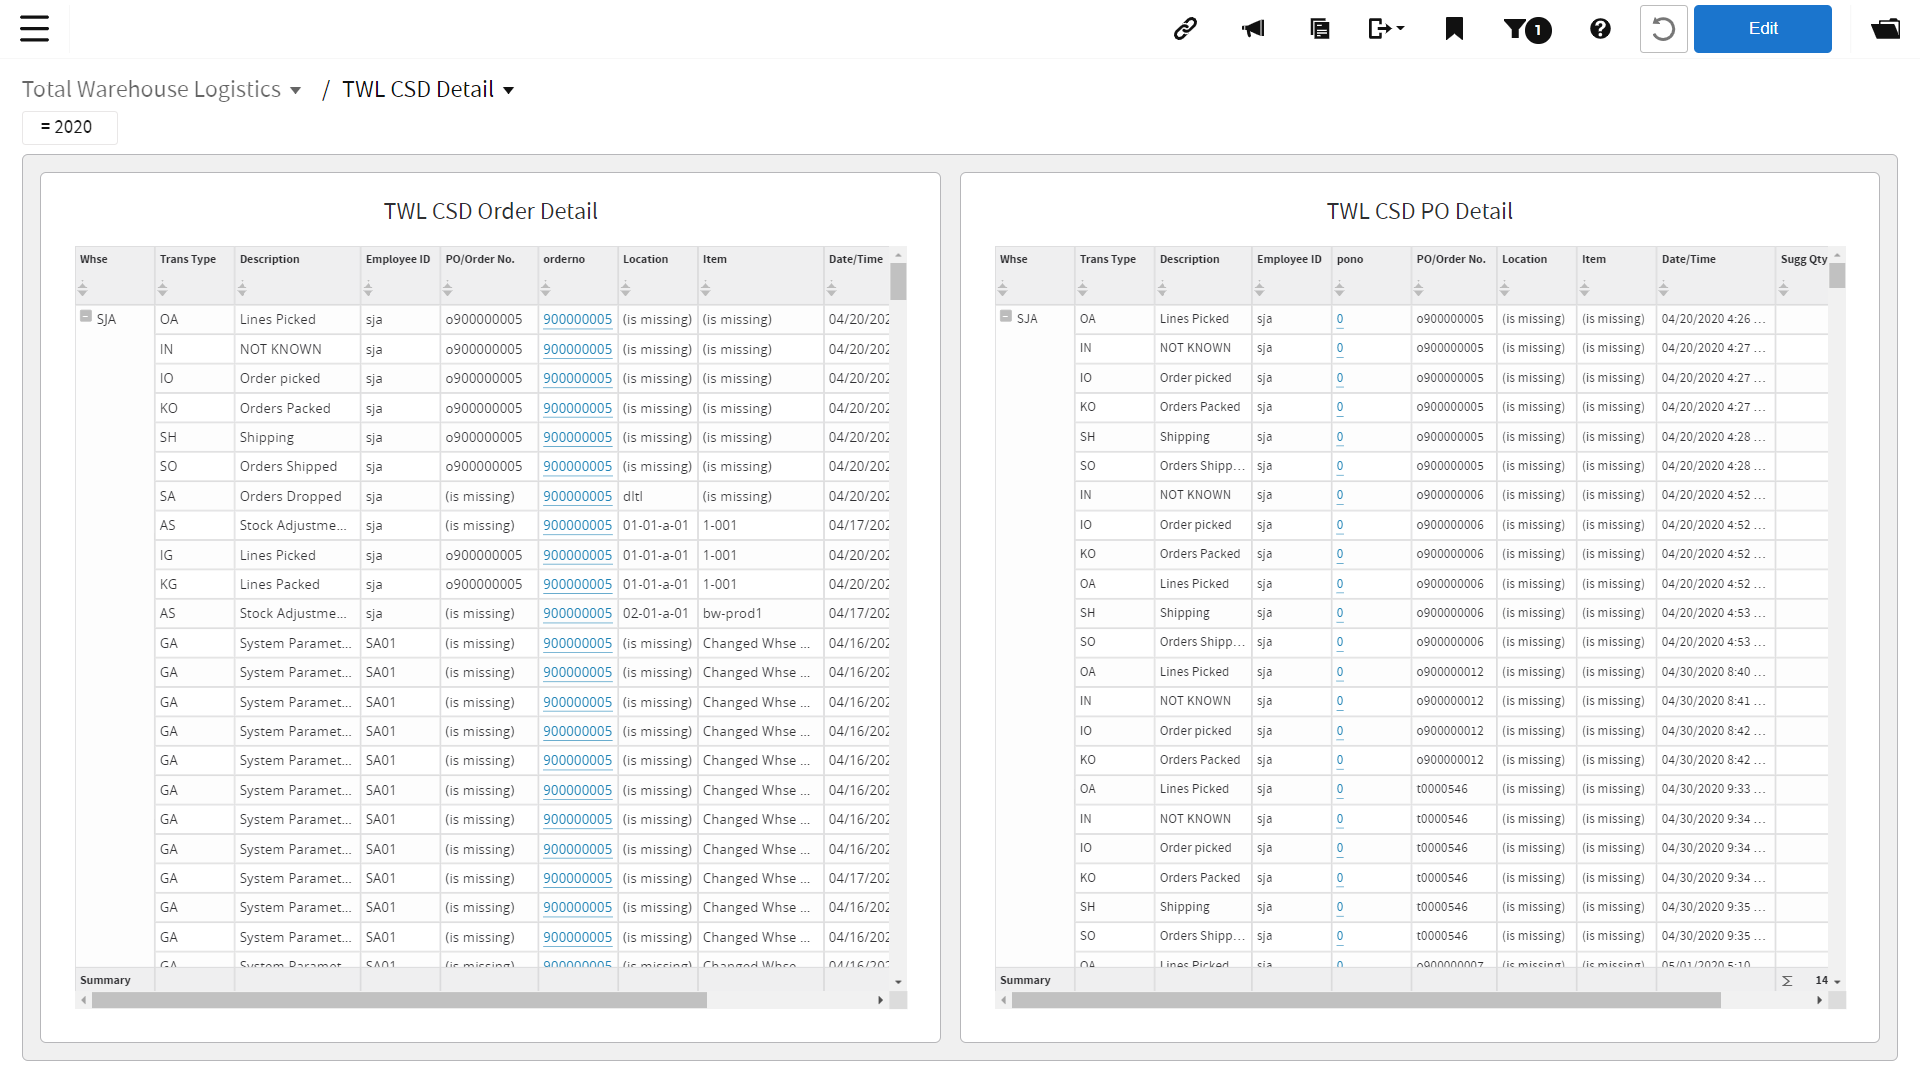Expand the year filter 2020 dropdown
This screenshot has height=1080, width=1920.
click(x=70, y=127)
